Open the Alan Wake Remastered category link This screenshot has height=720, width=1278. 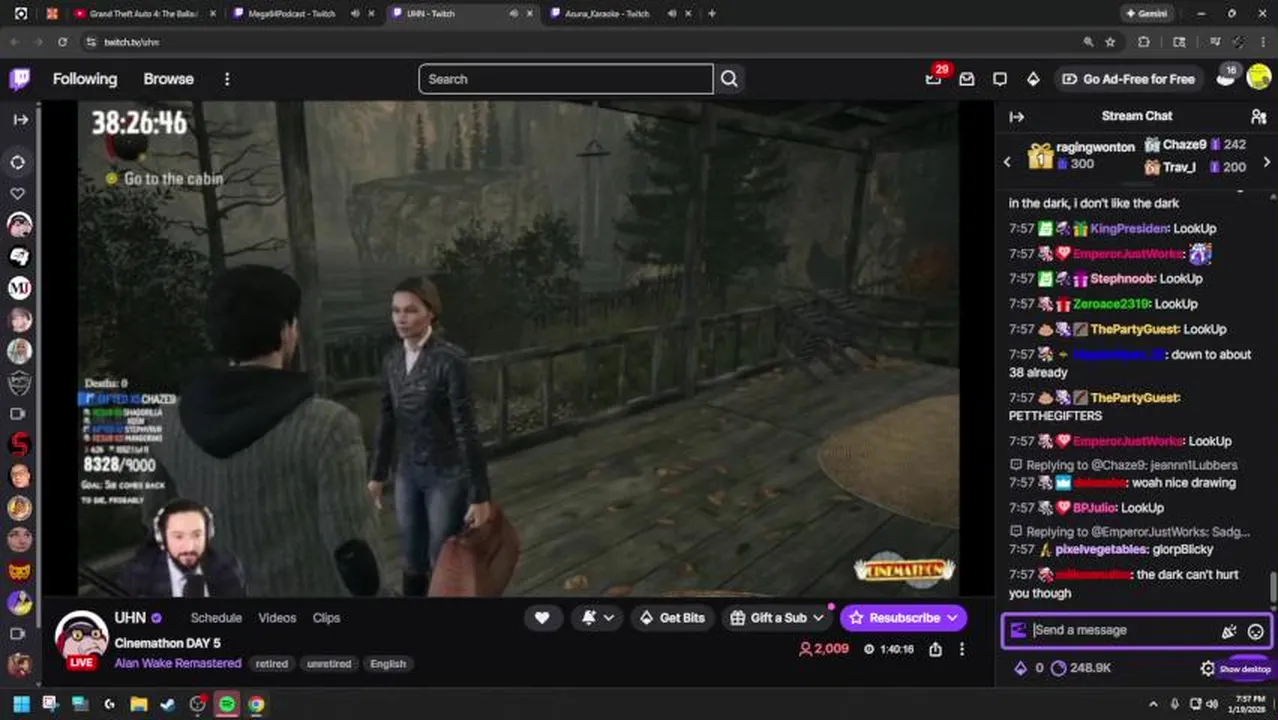click(x=178, y=663)
